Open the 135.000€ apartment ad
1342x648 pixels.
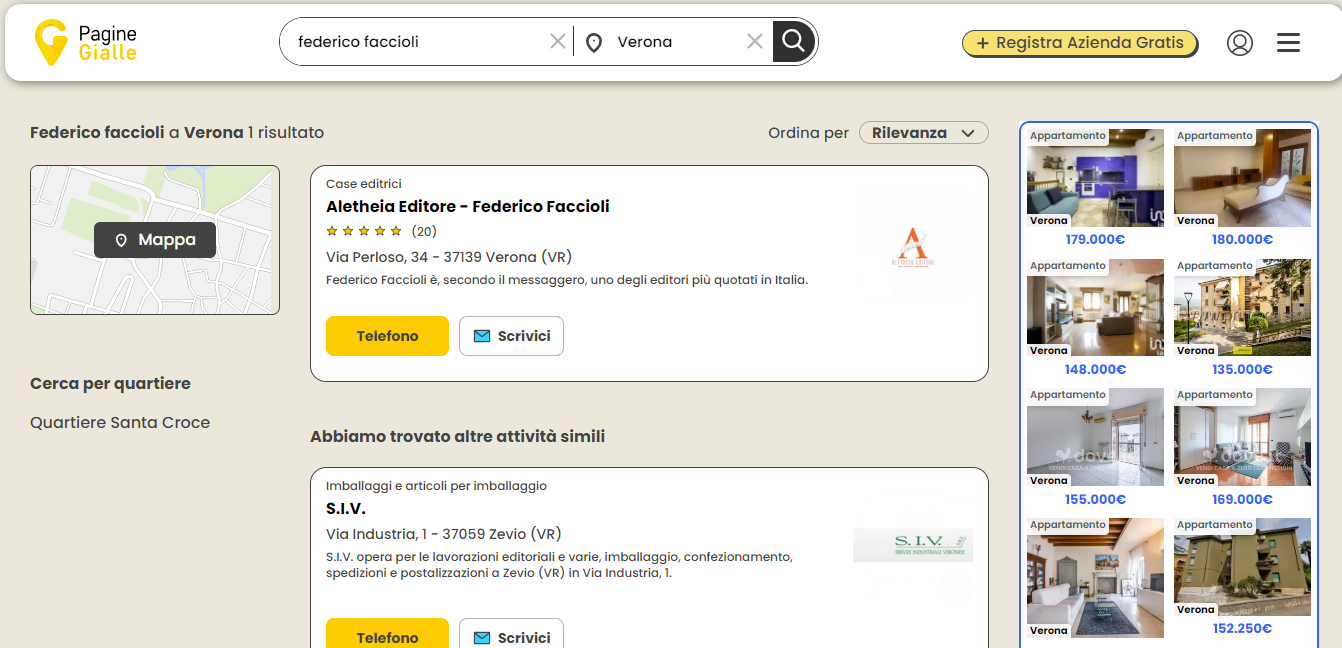click(1242, 317)
